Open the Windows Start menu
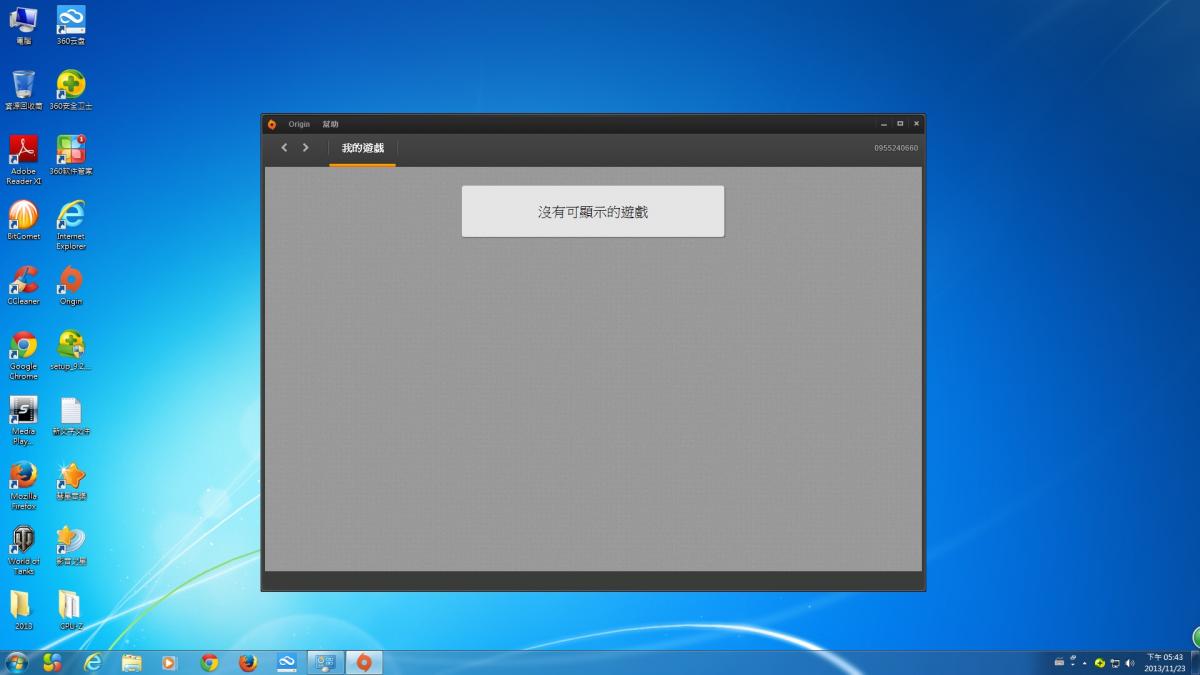This screenshot has width=1200, height=675. (17, 662)
